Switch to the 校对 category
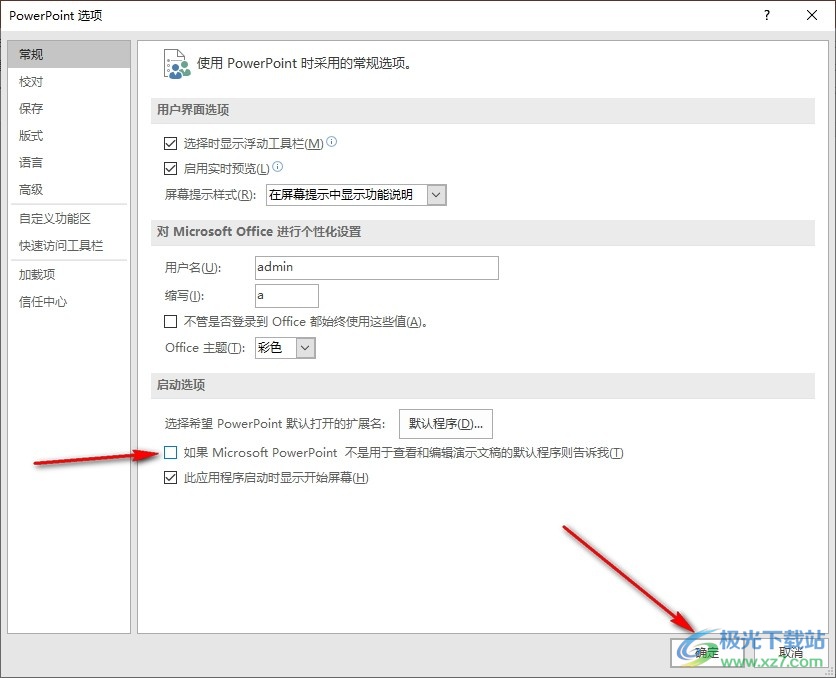The height and width of the screenshot is (678, 836). (31, 82)
